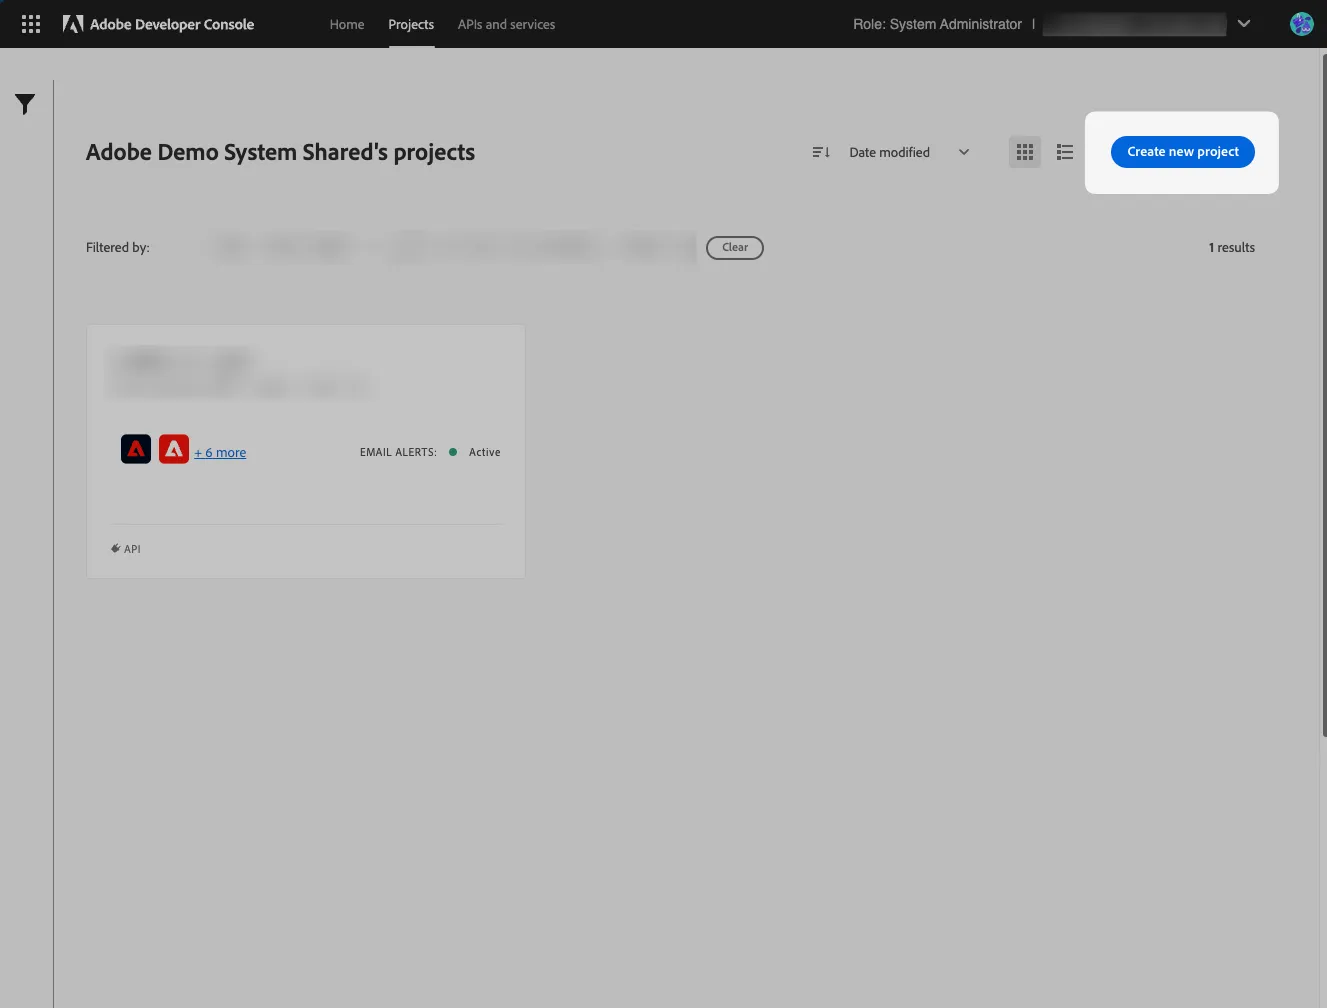Select the Projects tab
1327x1008 pixels.
(x=411, y=24)
